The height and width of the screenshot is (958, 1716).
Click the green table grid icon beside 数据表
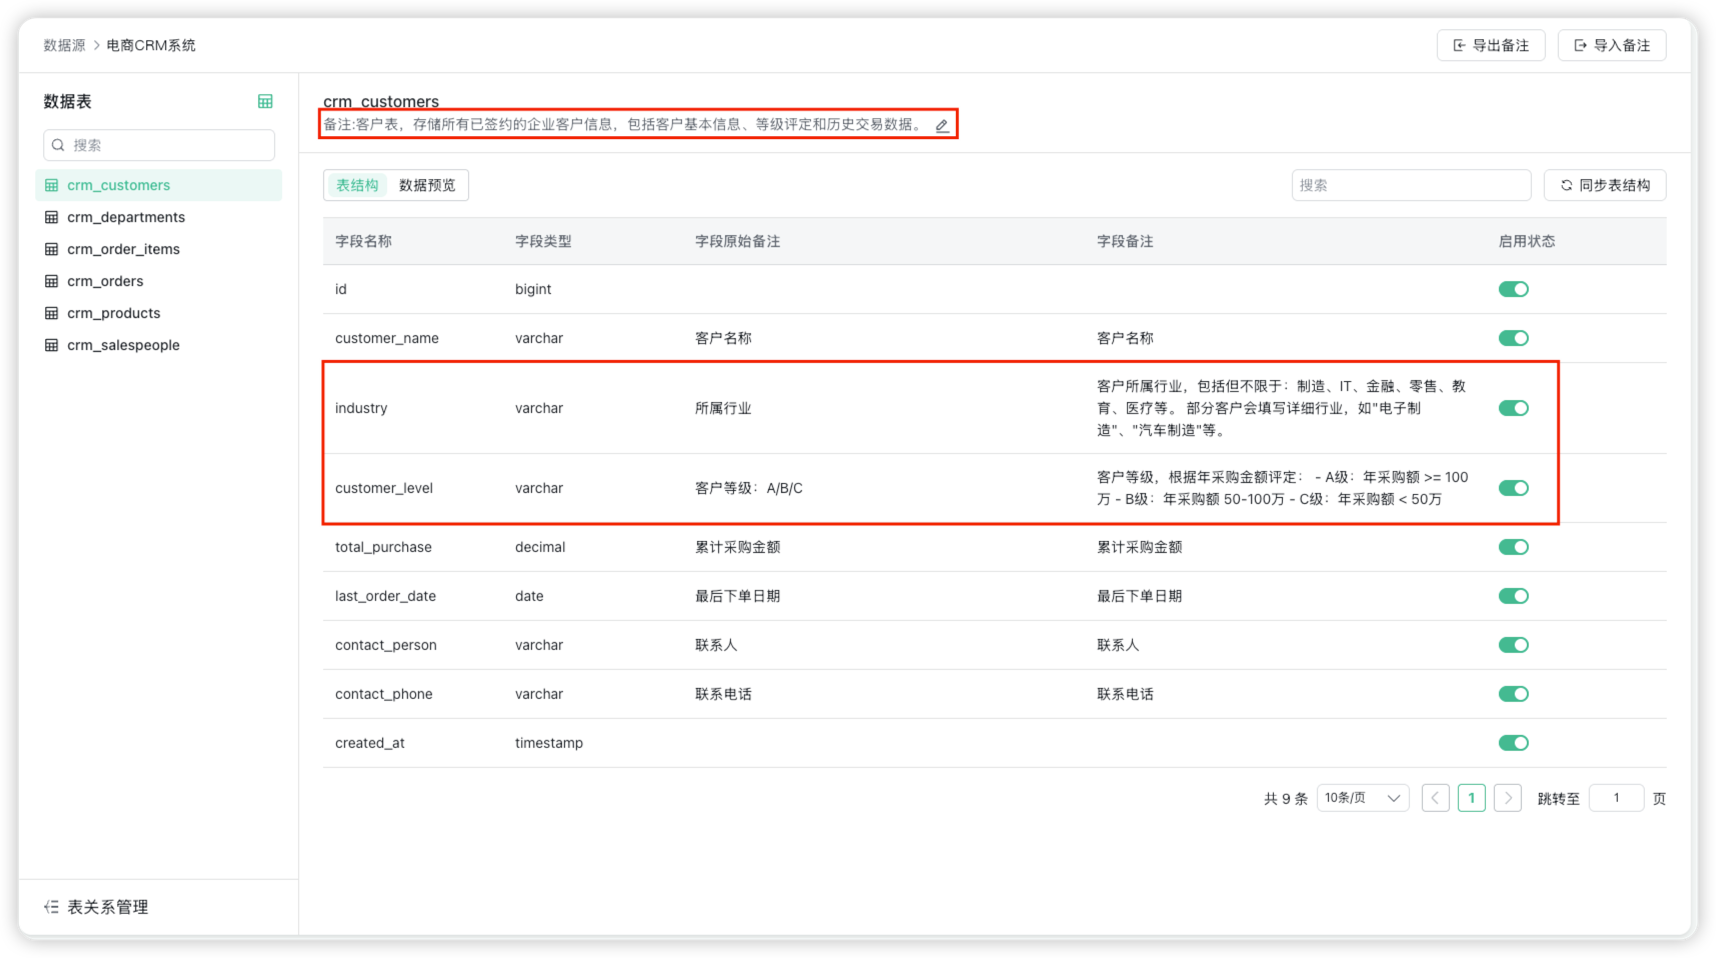pyautogui.click(x=264, y=101)
